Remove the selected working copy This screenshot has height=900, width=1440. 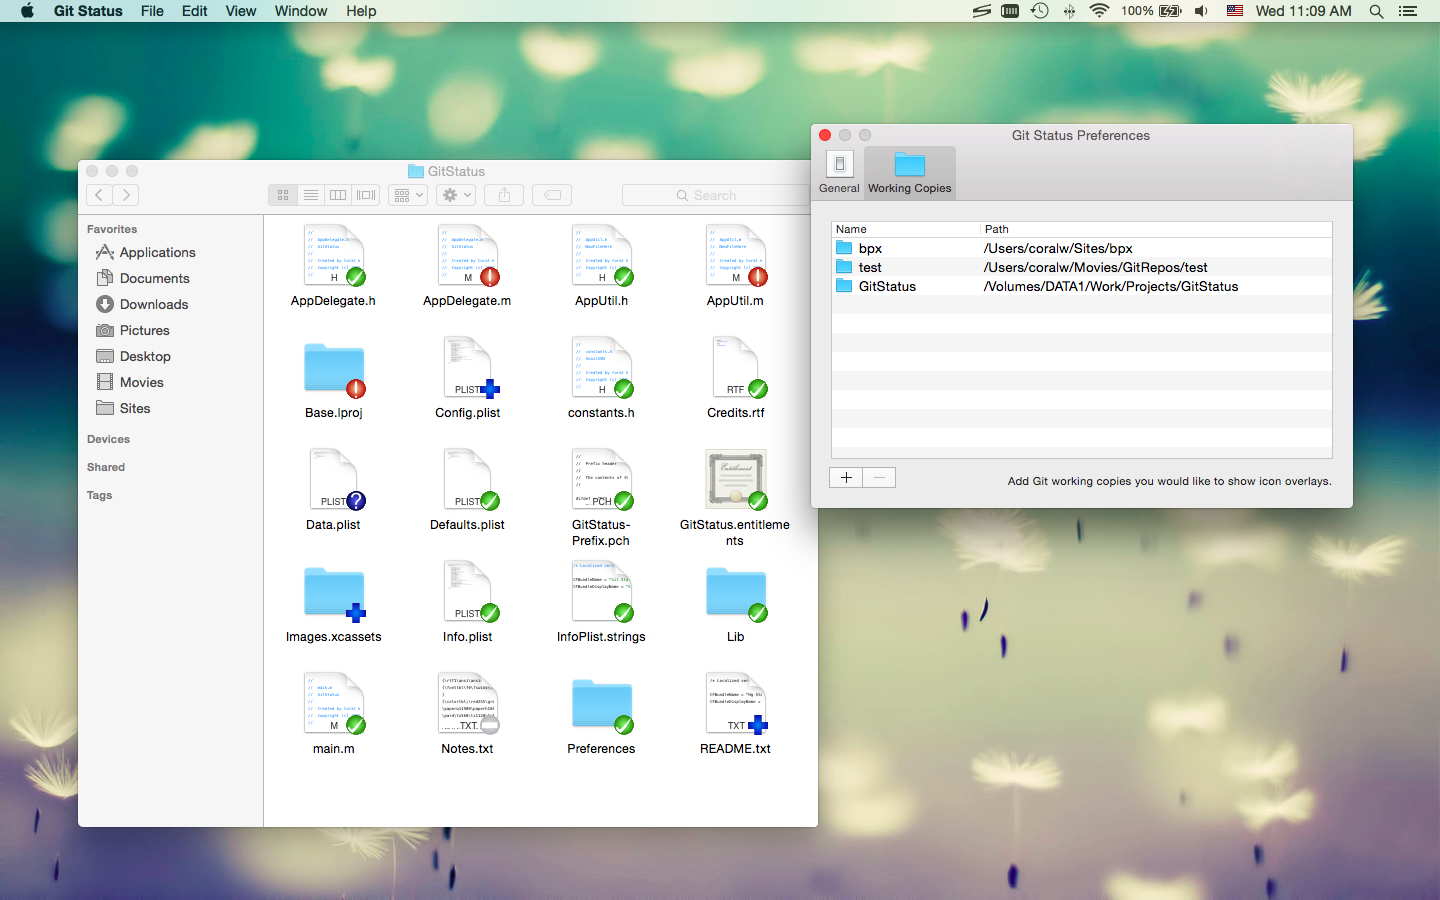pos(879,478)
